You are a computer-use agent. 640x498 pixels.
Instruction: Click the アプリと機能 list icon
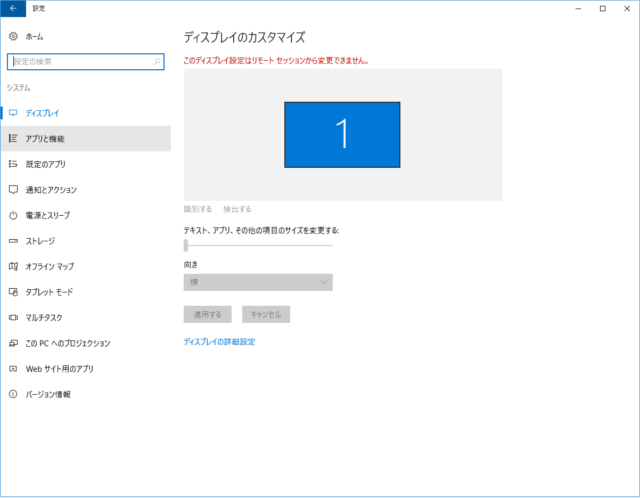point(13,138)
